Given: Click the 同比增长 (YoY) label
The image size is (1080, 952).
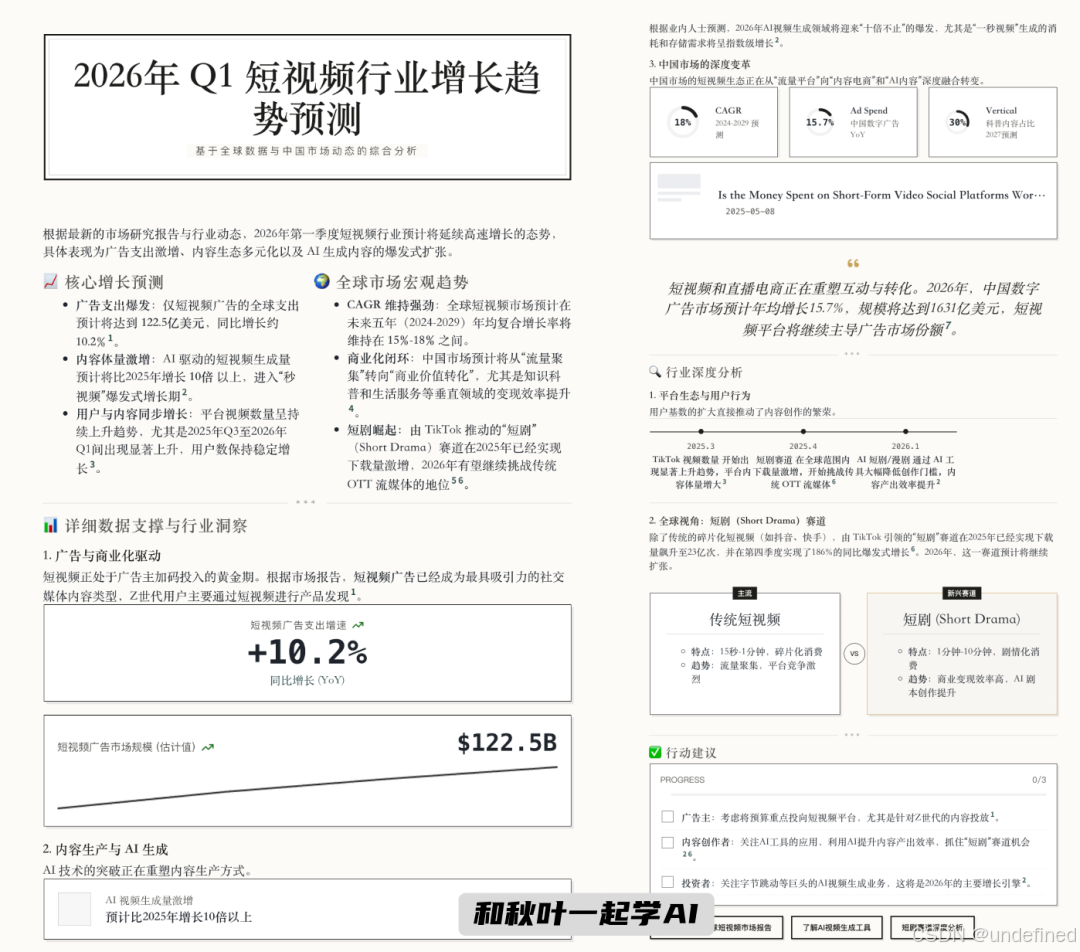Looking at the screenshot, I should 307,681.
